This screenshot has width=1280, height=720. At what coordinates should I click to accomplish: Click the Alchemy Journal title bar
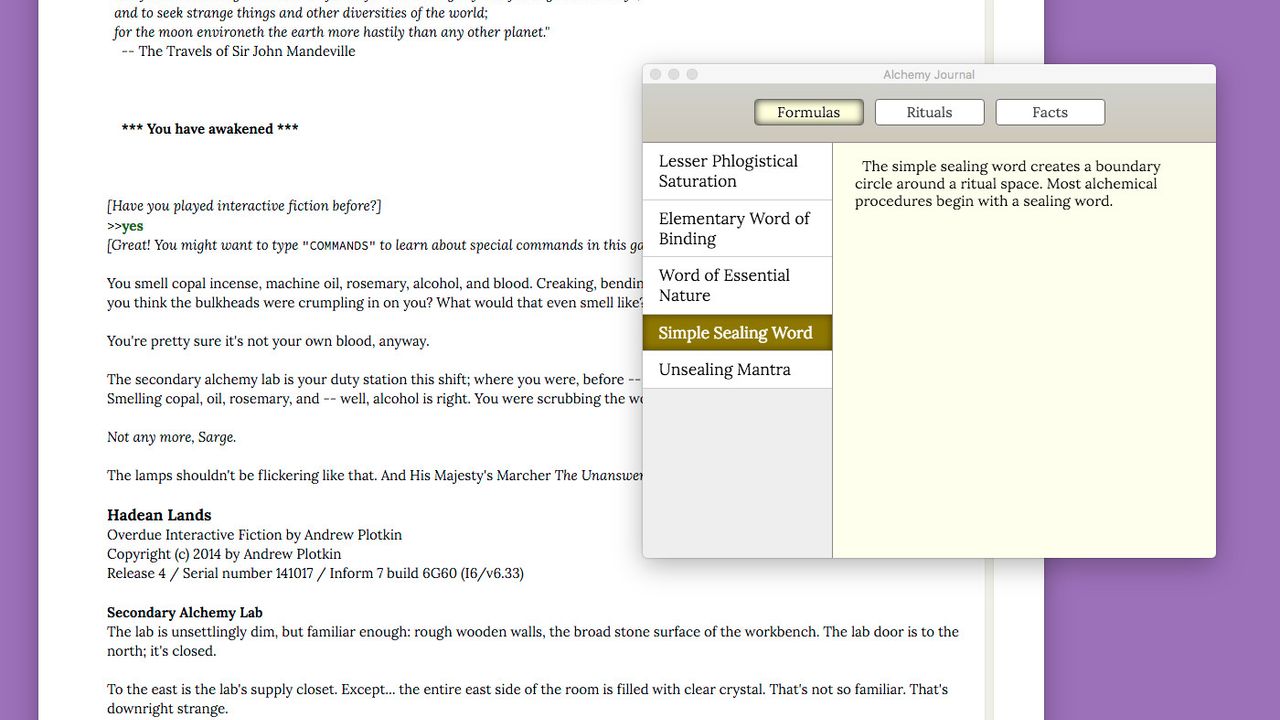pyautogui.click(x=928, y=74)
